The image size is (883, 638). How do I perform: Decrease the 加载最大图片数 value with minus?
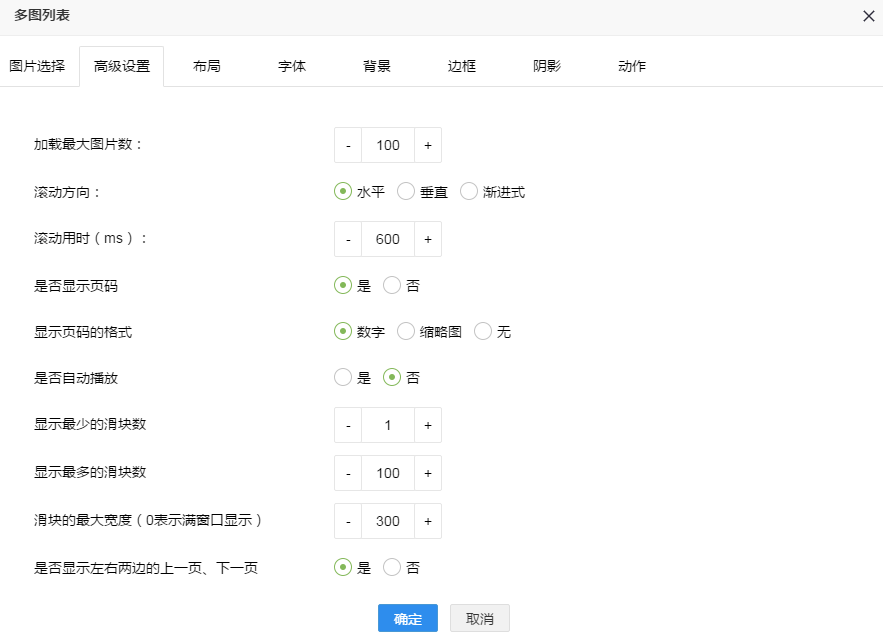(x=348, y=145)
